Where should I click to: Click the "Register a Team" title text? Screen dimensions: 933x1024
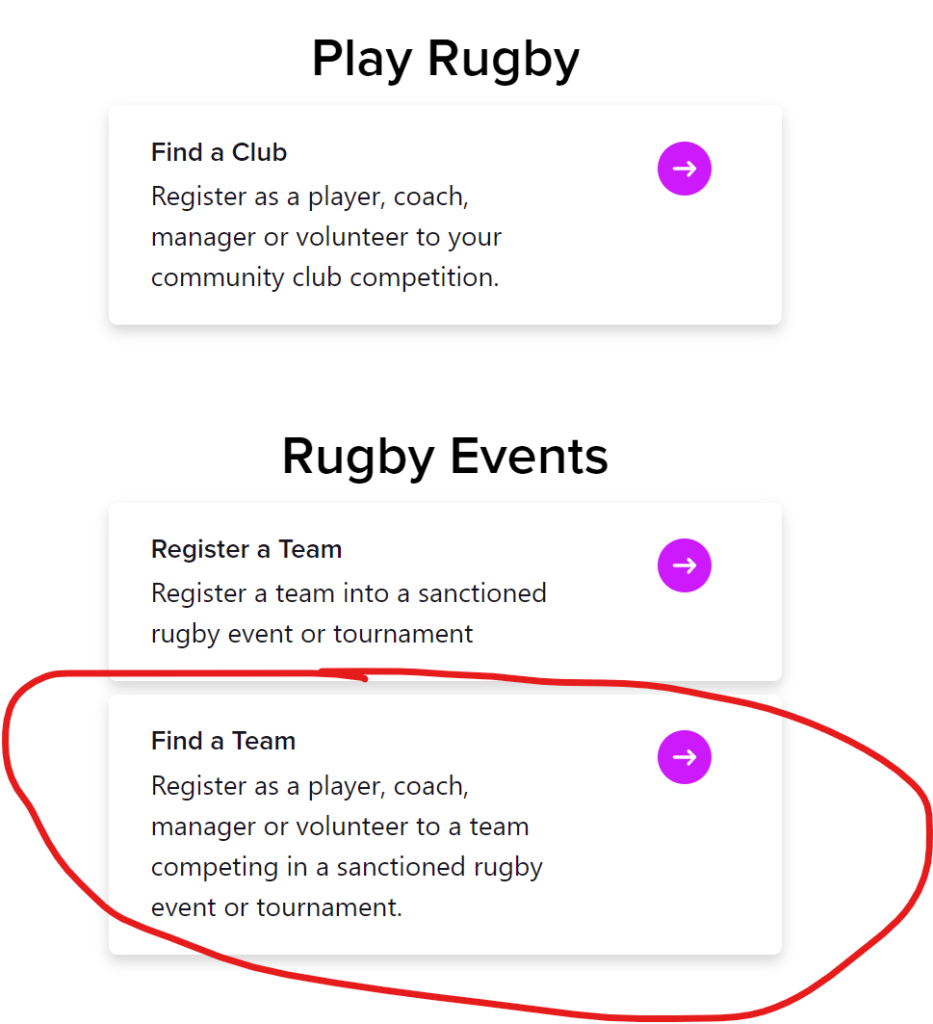(246, 549)
